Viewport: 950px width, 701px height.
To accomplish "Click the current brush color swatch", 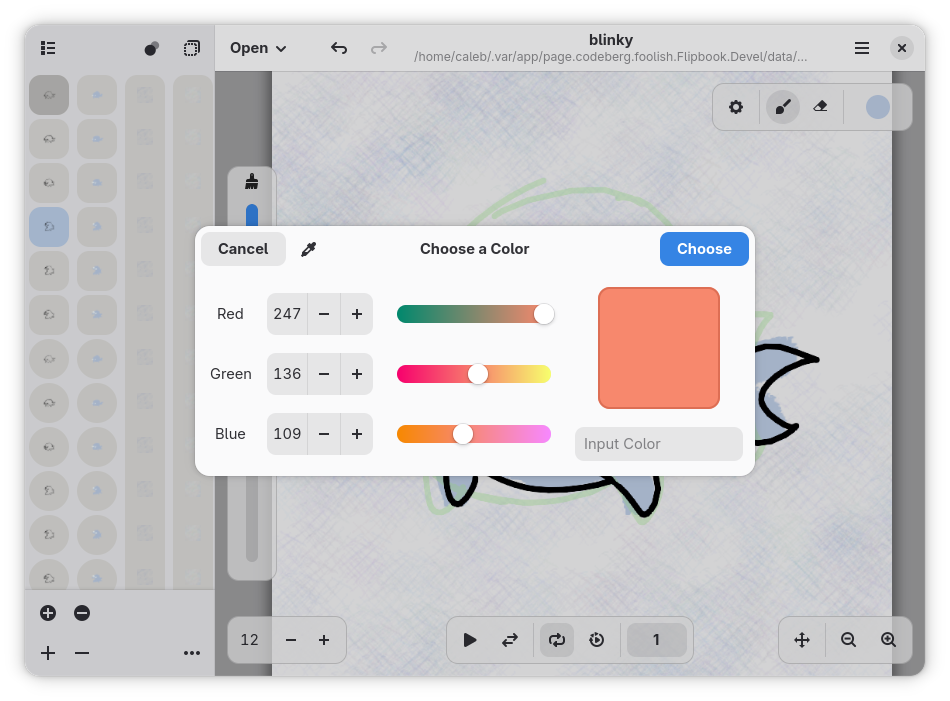I will (x=877, y=107).
